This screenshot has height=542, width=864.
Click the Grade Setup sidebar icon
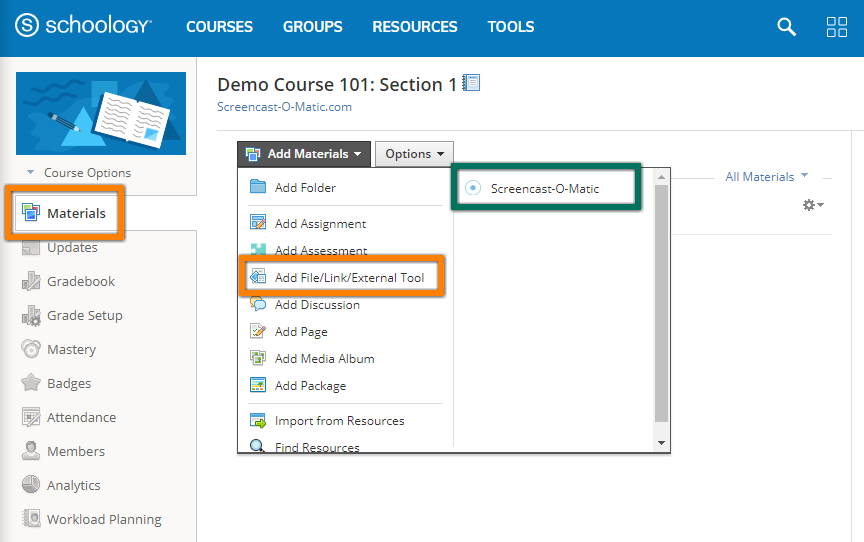click(x=31, y=316)
